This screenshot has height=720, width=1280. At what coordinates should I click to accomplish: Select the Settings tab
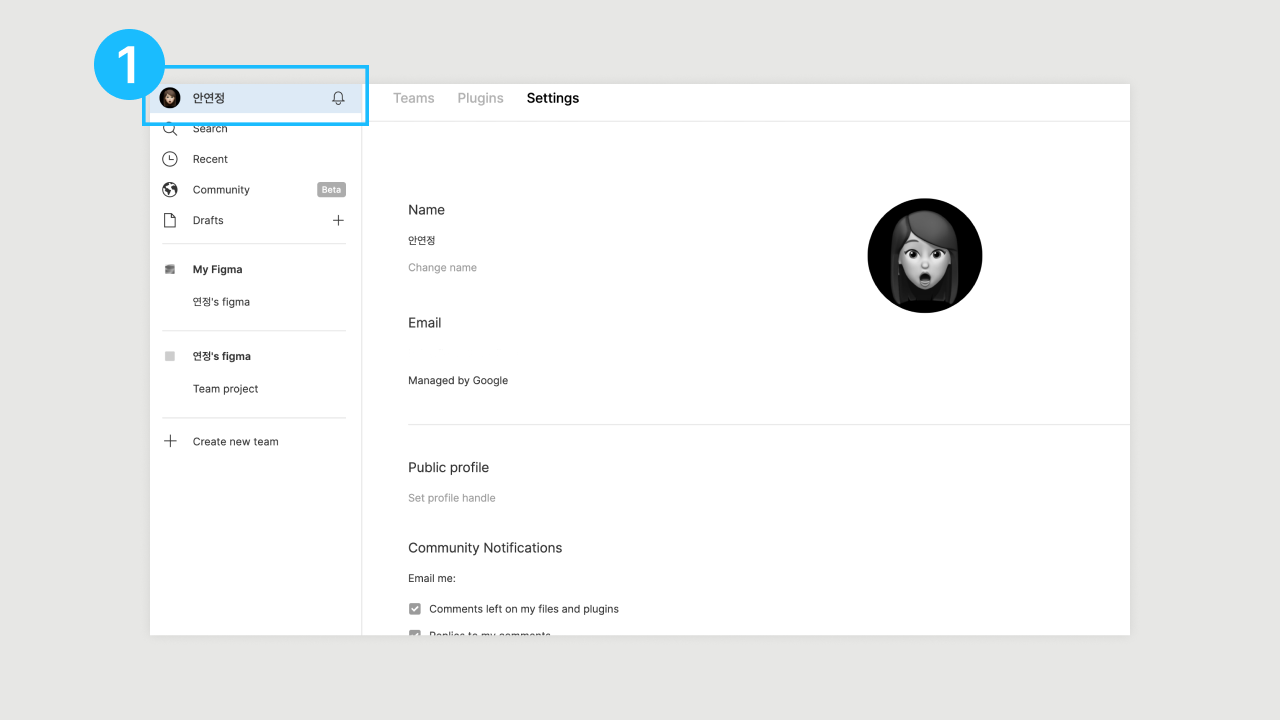tap(553, 98)
